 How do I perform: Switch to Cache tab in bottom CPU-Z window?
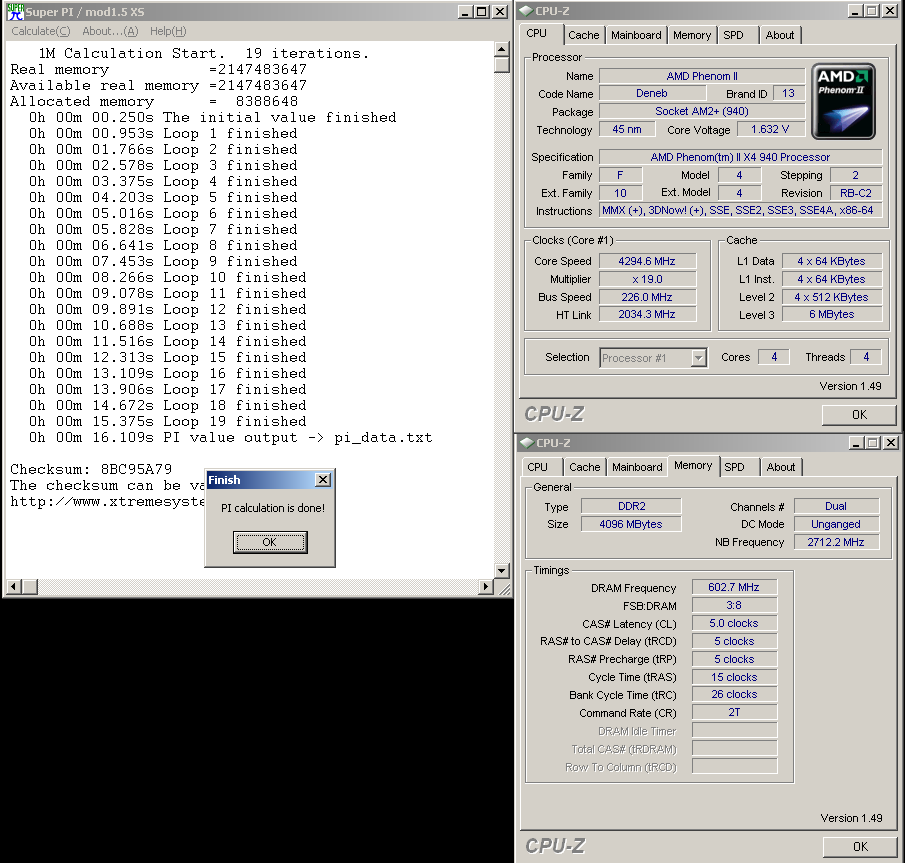point(585,467)
